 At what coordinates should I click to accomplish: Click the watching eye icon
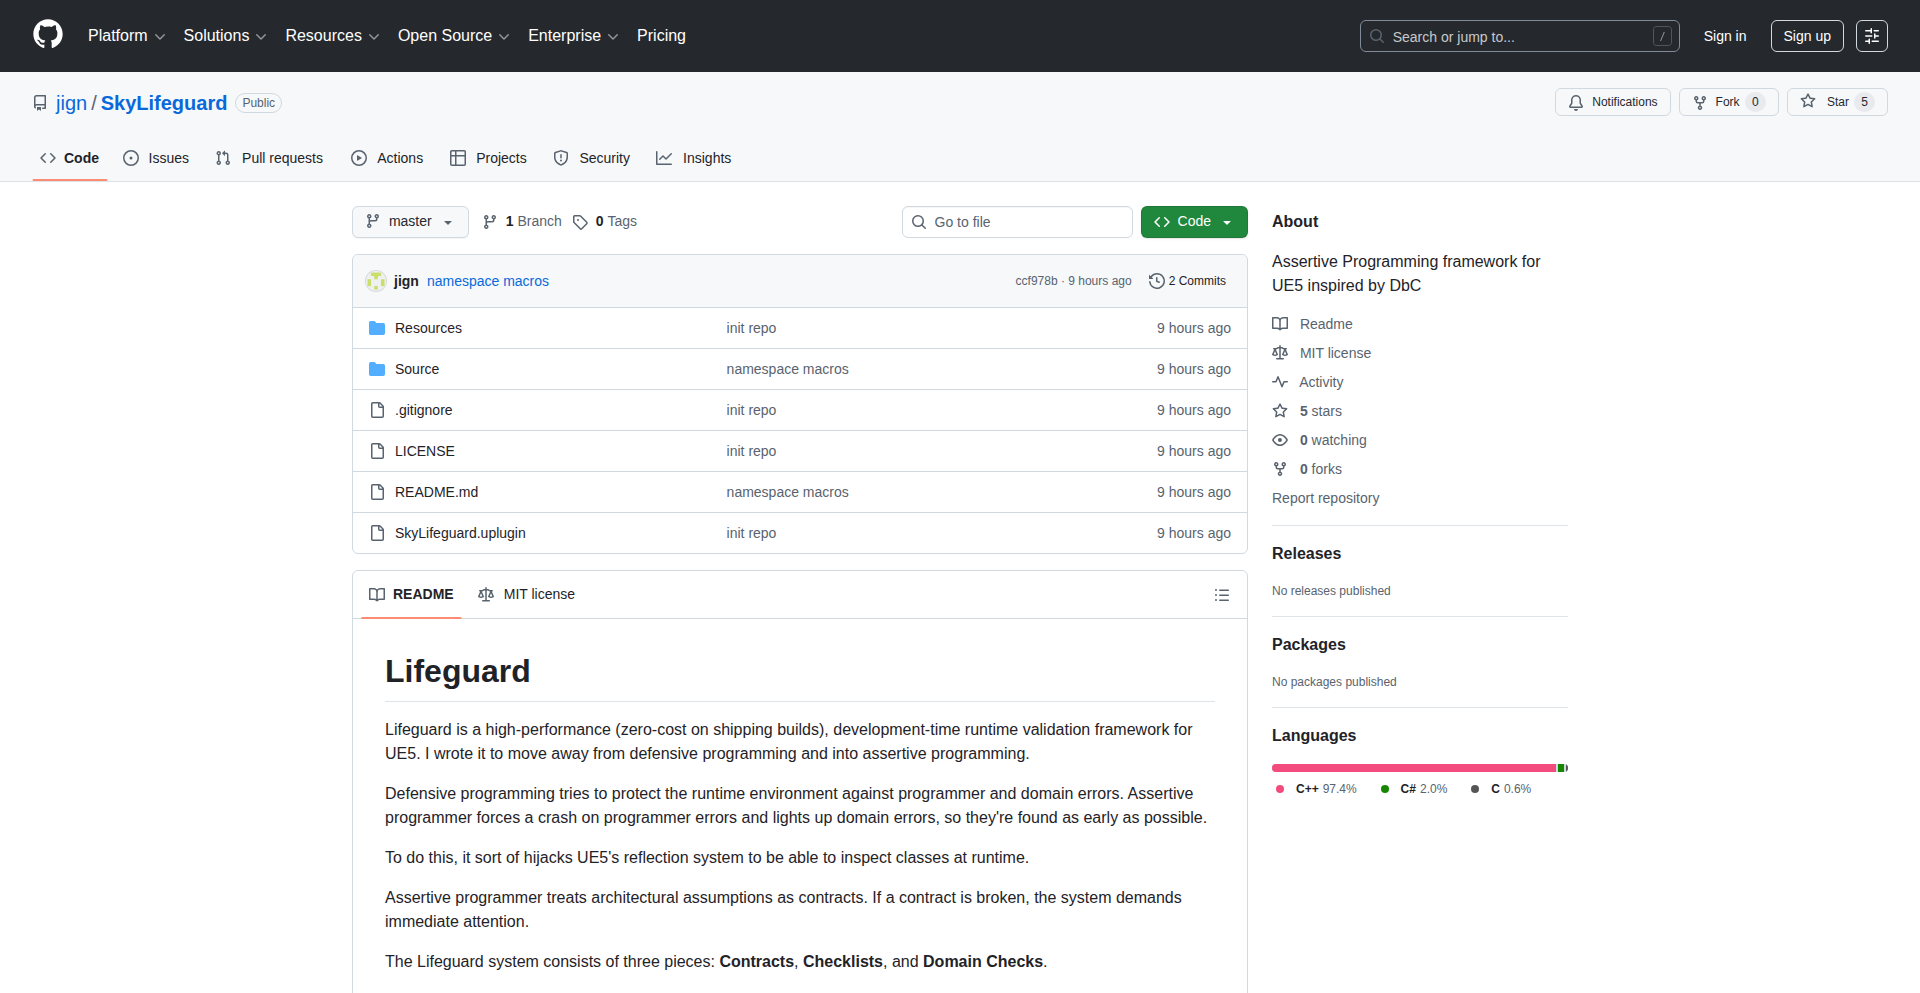1281,440
